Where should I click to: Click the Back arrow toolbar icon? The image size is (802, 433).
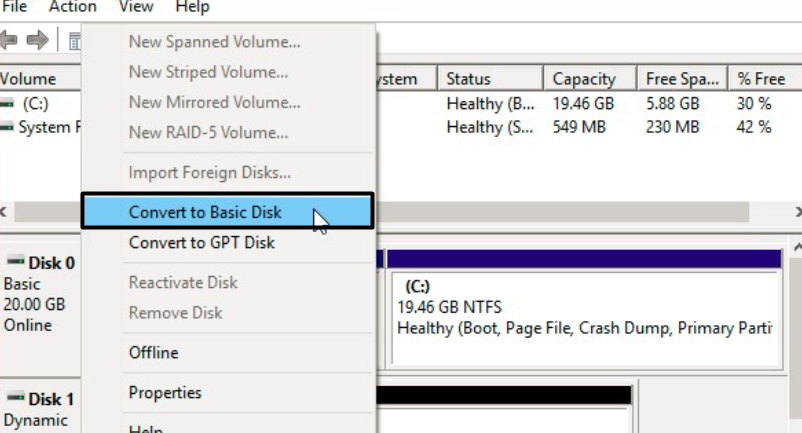pyautogui.click(x=10, y=40)
